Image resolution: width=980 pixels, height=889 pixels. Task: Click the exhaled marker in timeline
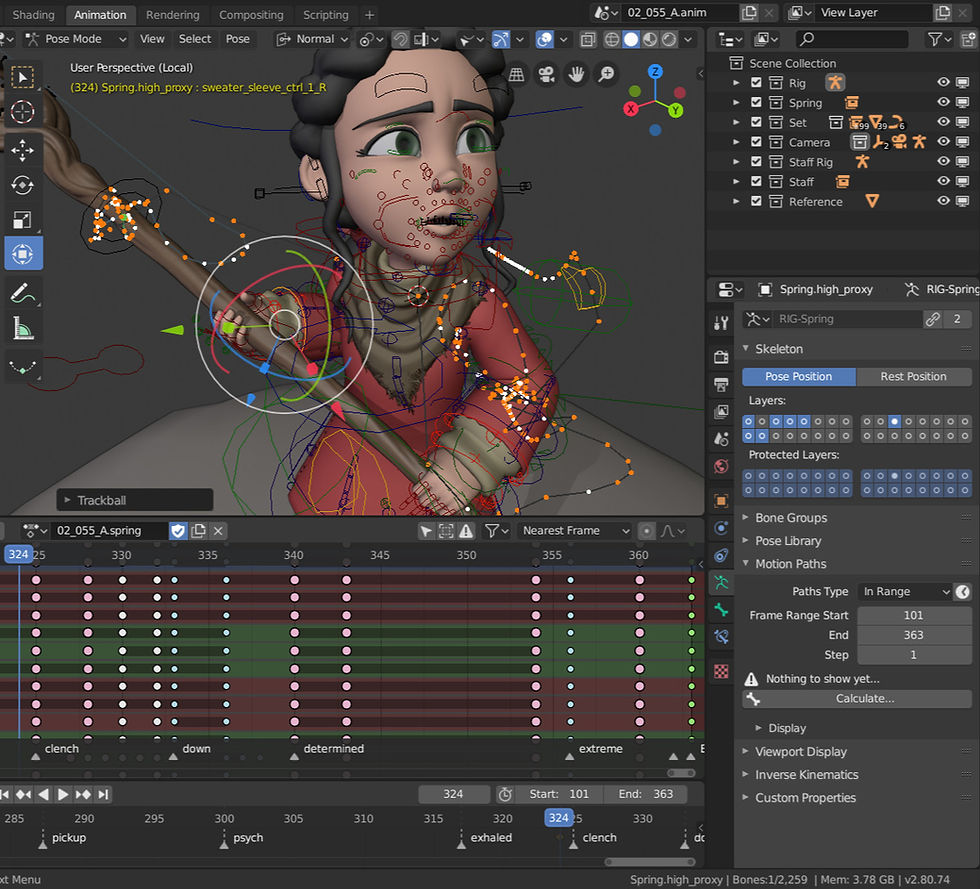(461, 844)
